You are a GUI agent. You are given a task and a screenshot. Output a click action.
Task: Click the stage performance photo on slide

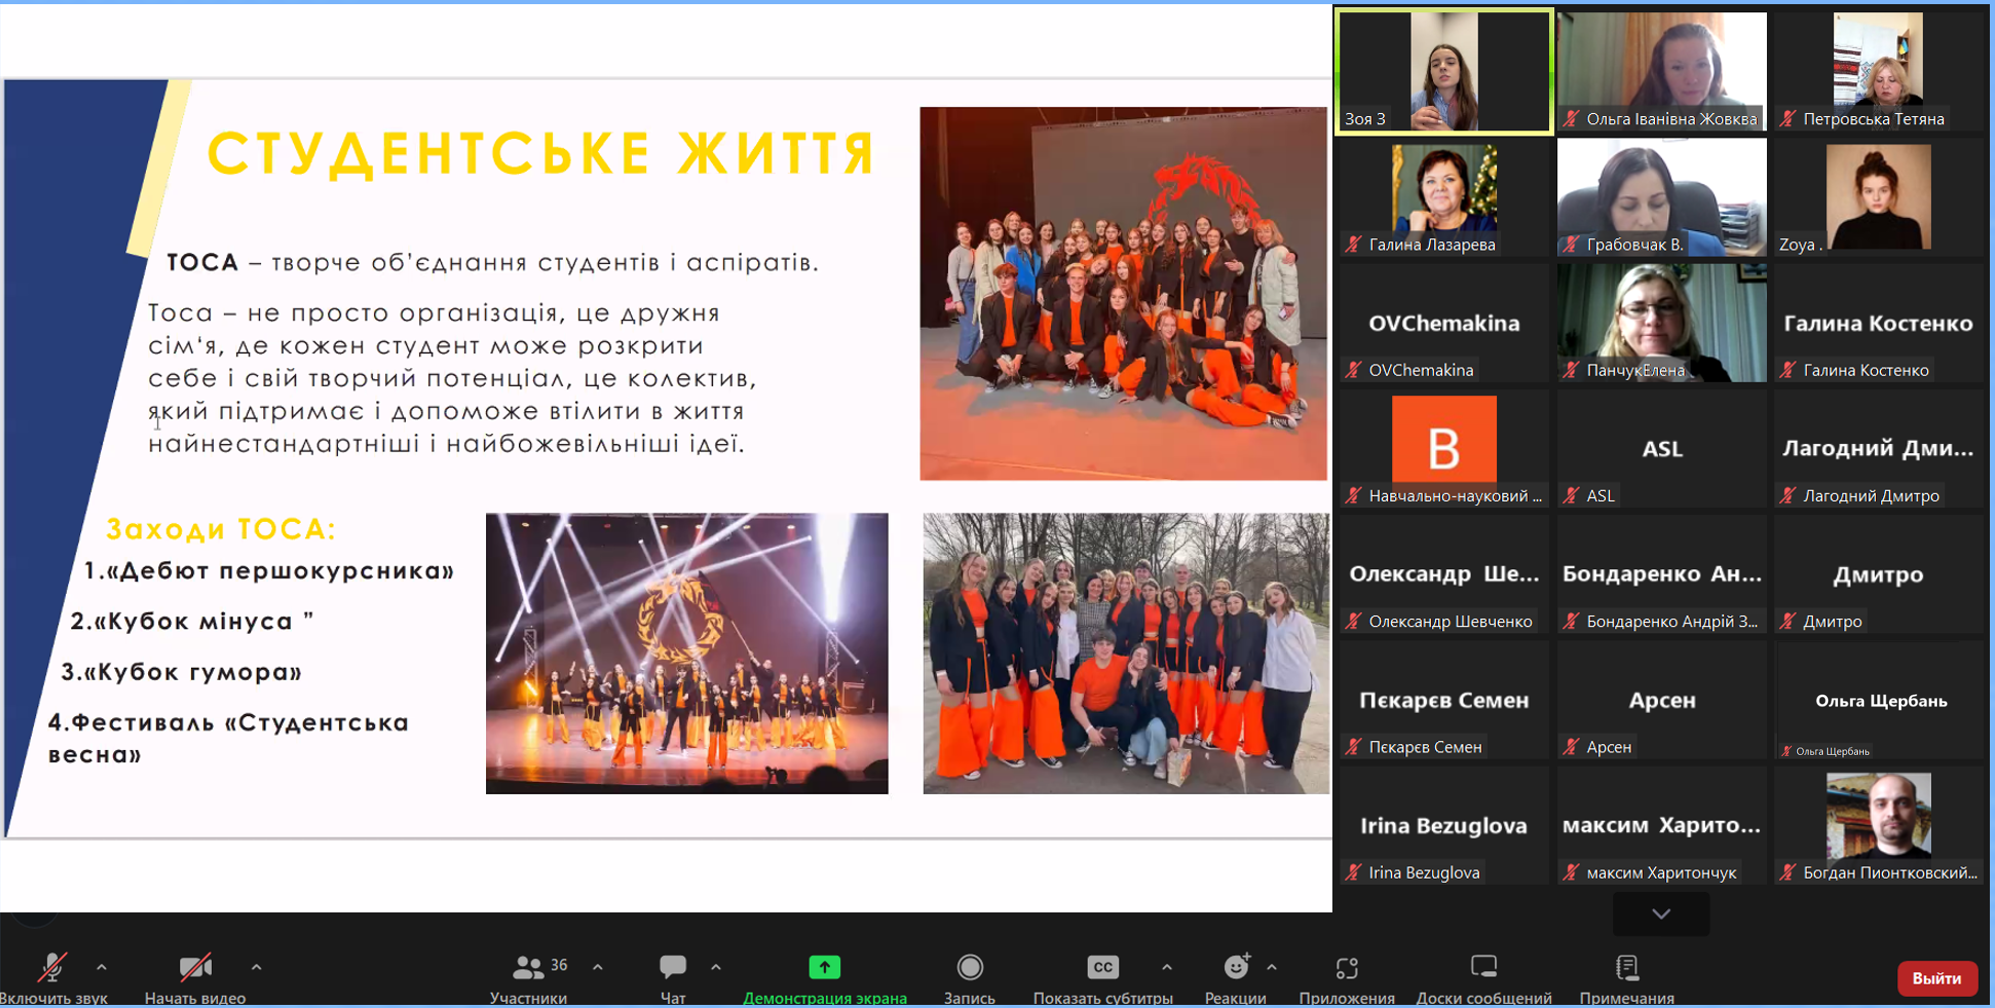click(686, 653)
